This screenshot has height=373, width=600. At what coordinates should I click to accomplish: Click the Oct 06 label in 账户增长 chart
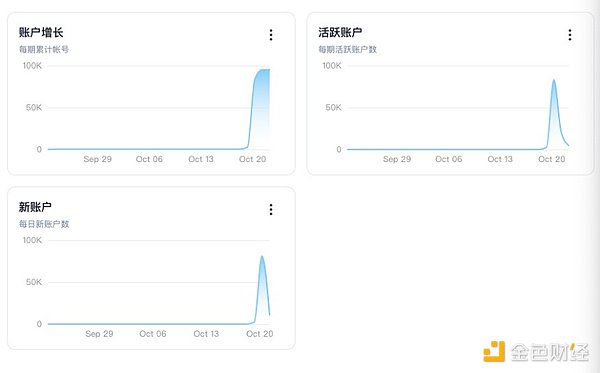149,159
